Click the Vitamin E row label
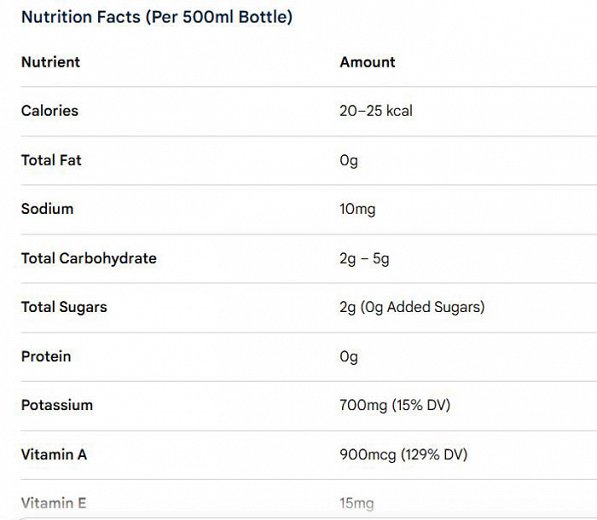 click(x=54, y=503)
